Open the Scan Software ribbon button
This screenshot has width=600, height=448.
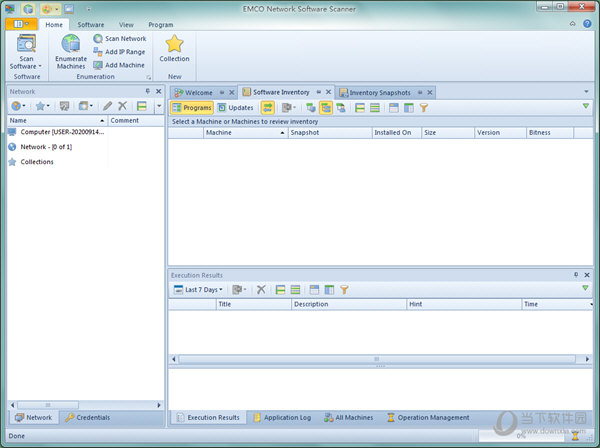(x=26, y=52)
